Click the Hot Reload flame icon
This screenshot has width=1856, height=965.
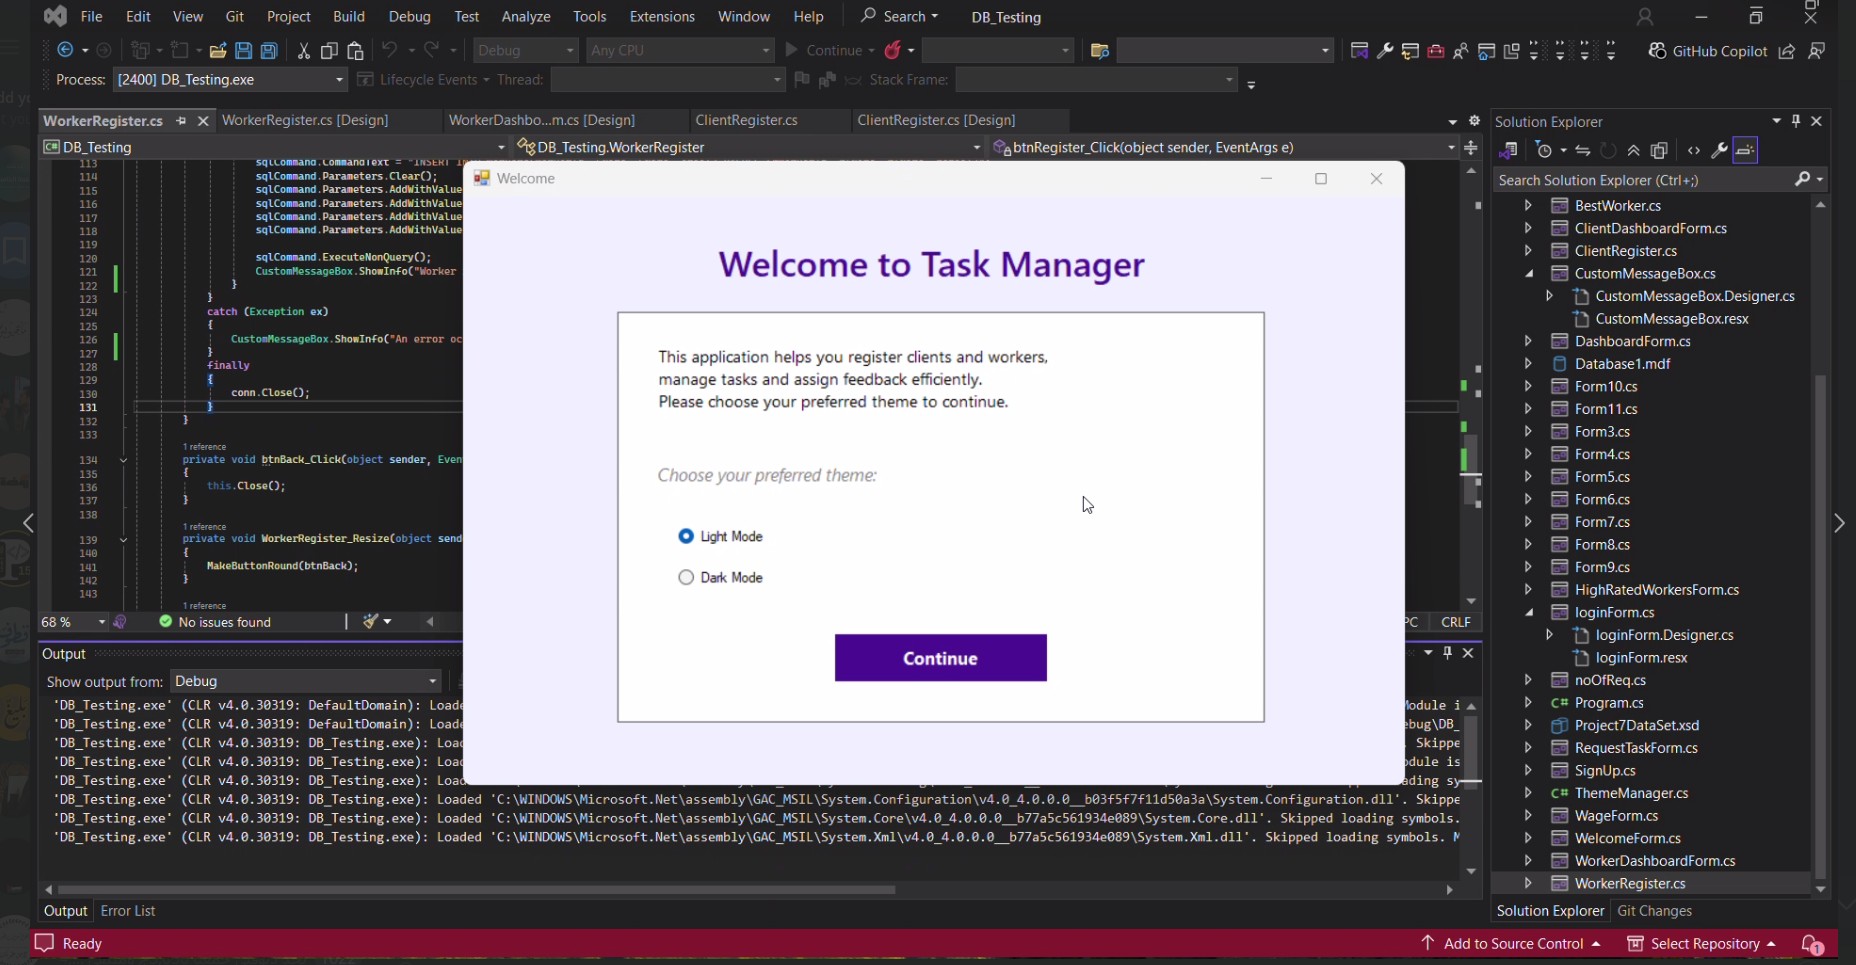893,50
